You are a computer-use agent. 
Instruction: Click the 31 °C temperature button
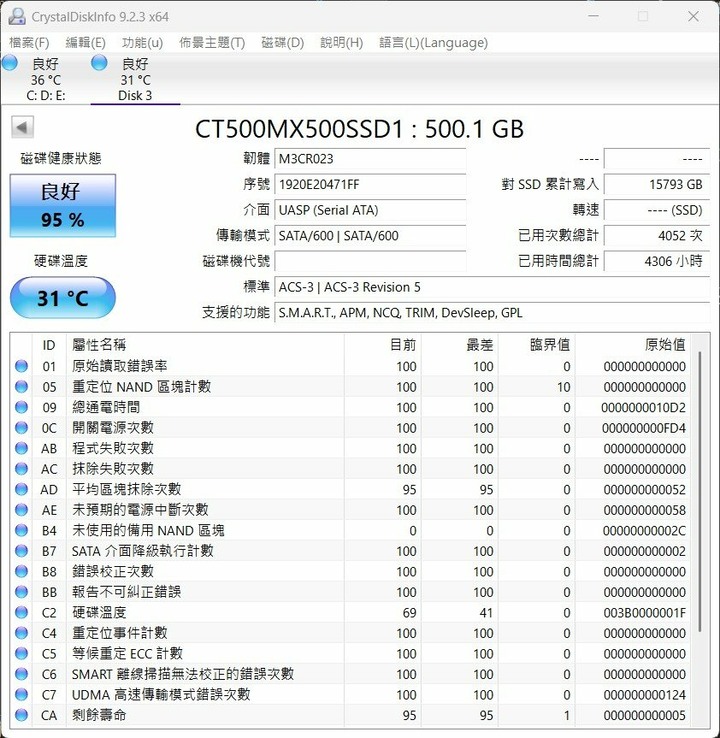[62, 298]
